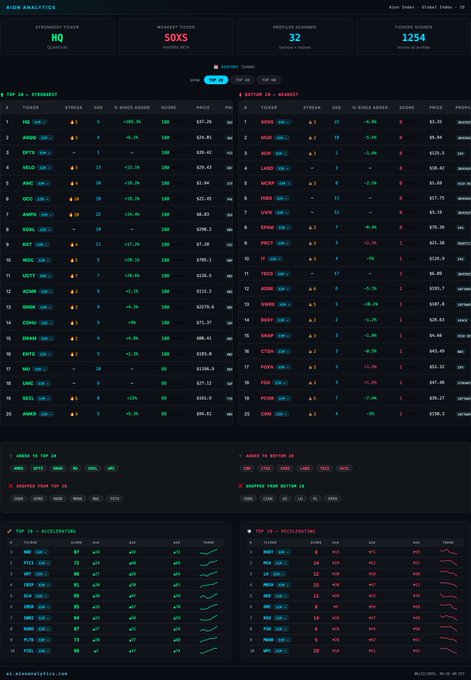Sort strongest table by Streak column

74,108
